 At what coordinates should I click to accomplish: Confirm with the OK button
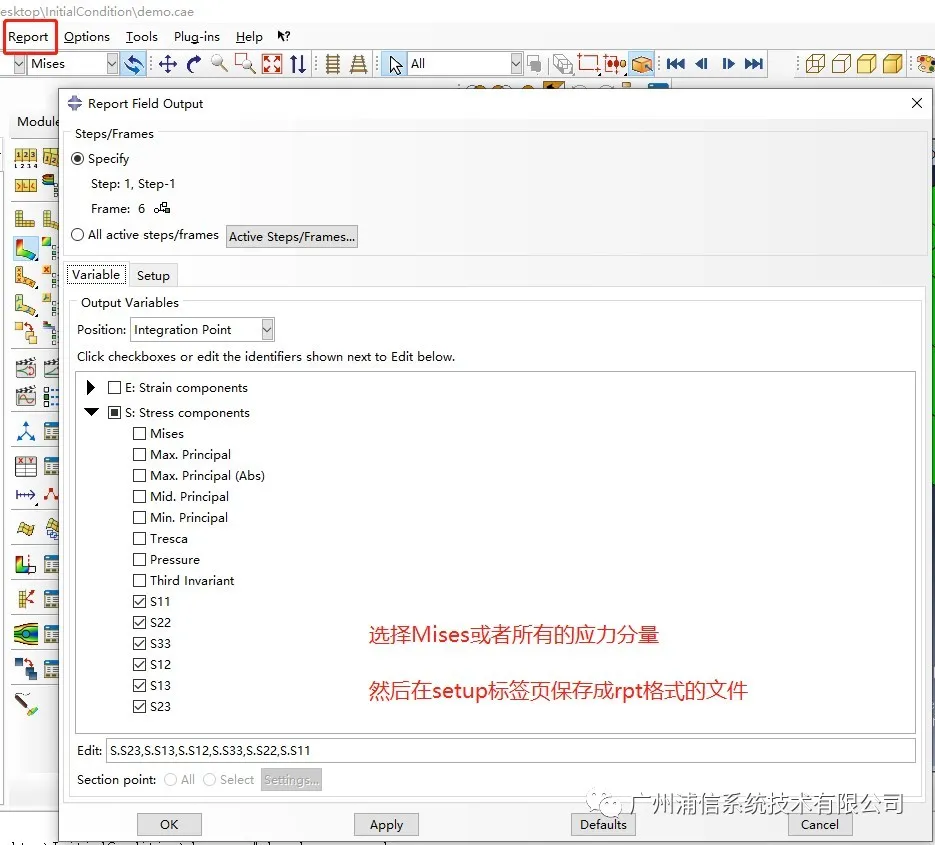coord(169,824)
